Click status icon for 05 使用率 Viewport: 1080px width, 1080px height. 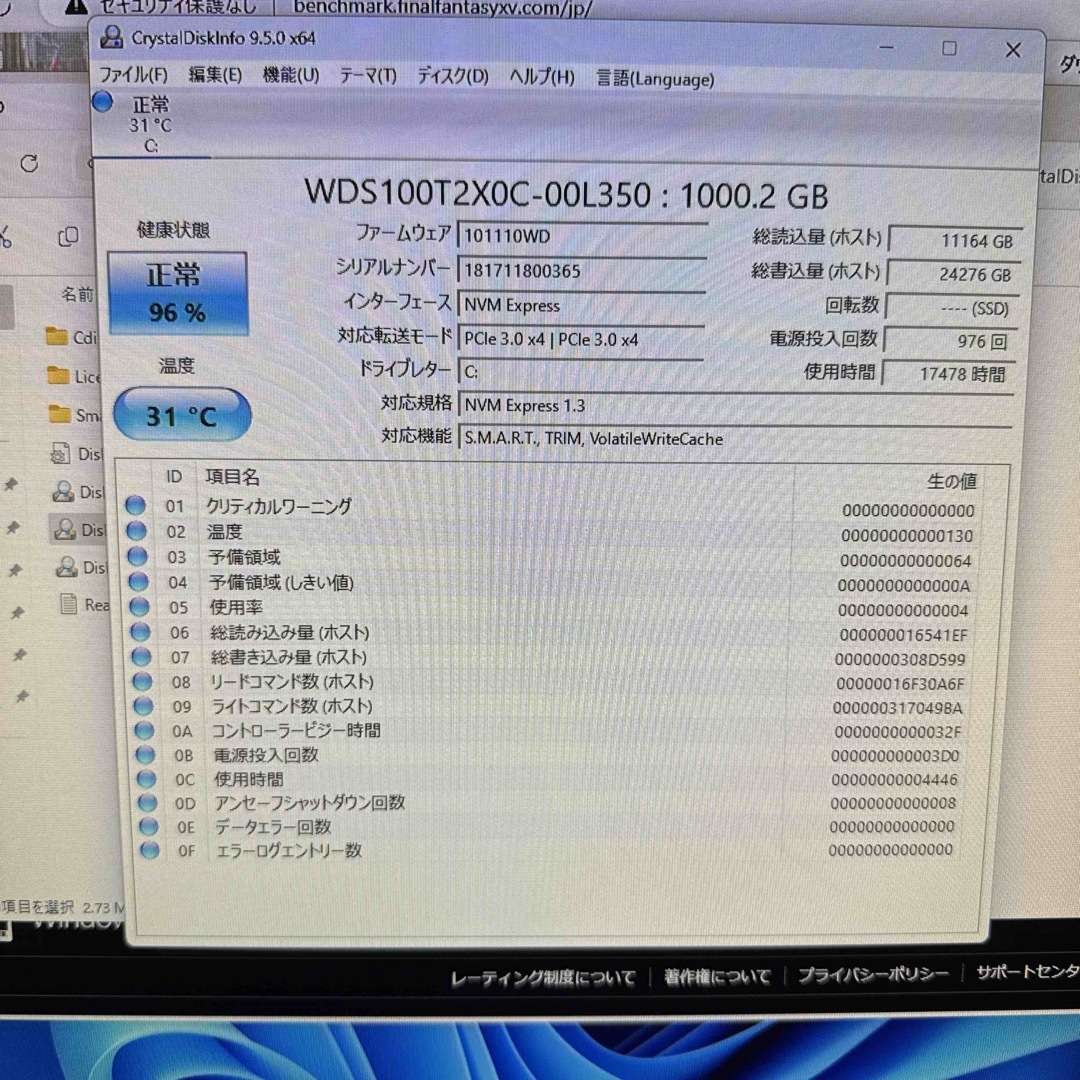(140, 607)
